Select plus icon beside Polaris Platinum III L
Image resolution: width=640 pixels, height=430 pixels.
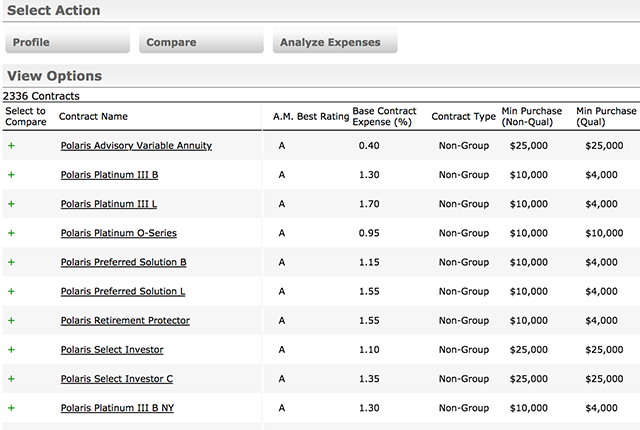point(12,204)
